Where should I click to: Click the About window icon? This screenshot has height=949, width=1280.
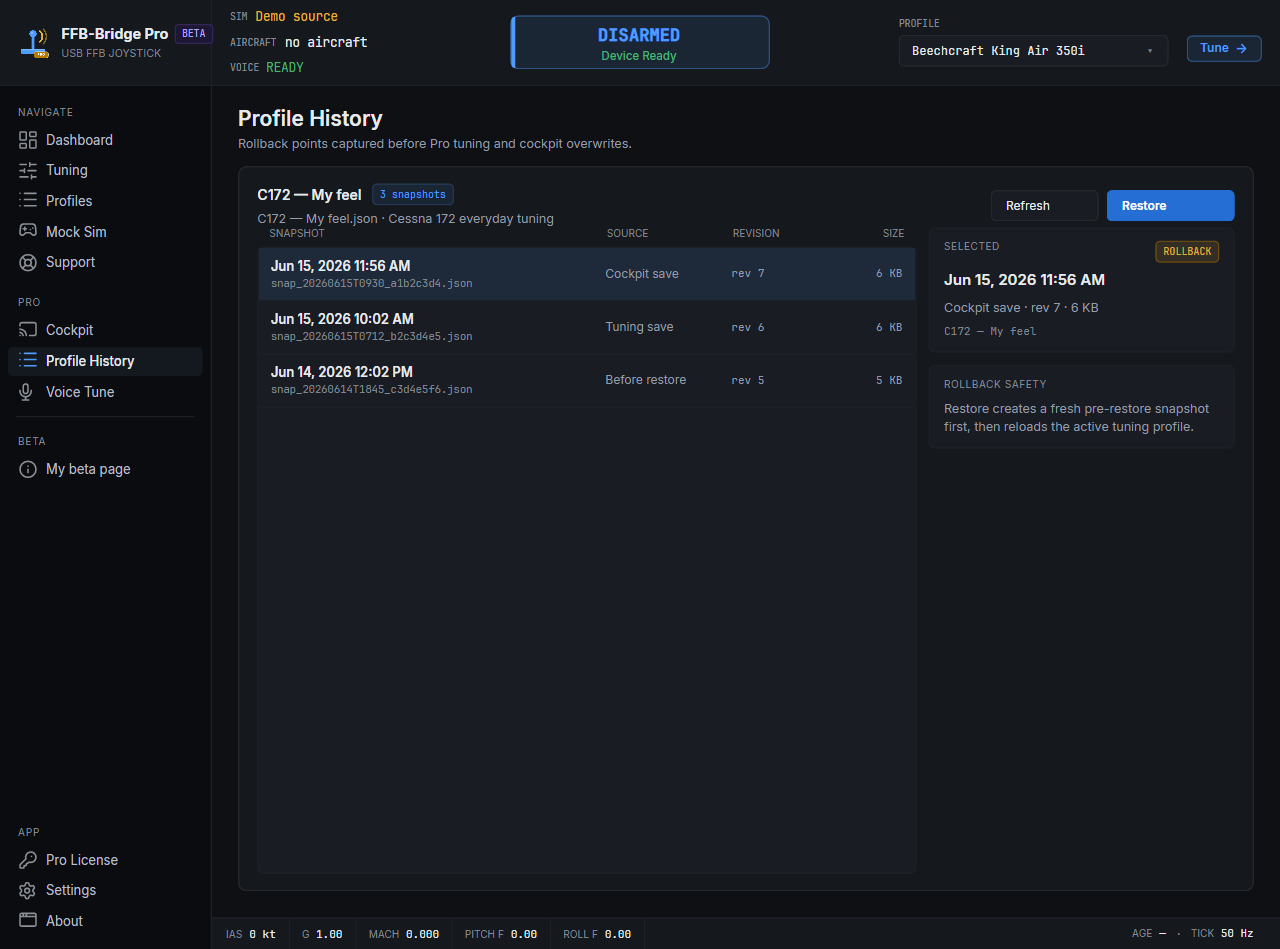click(x=28, y=921)
